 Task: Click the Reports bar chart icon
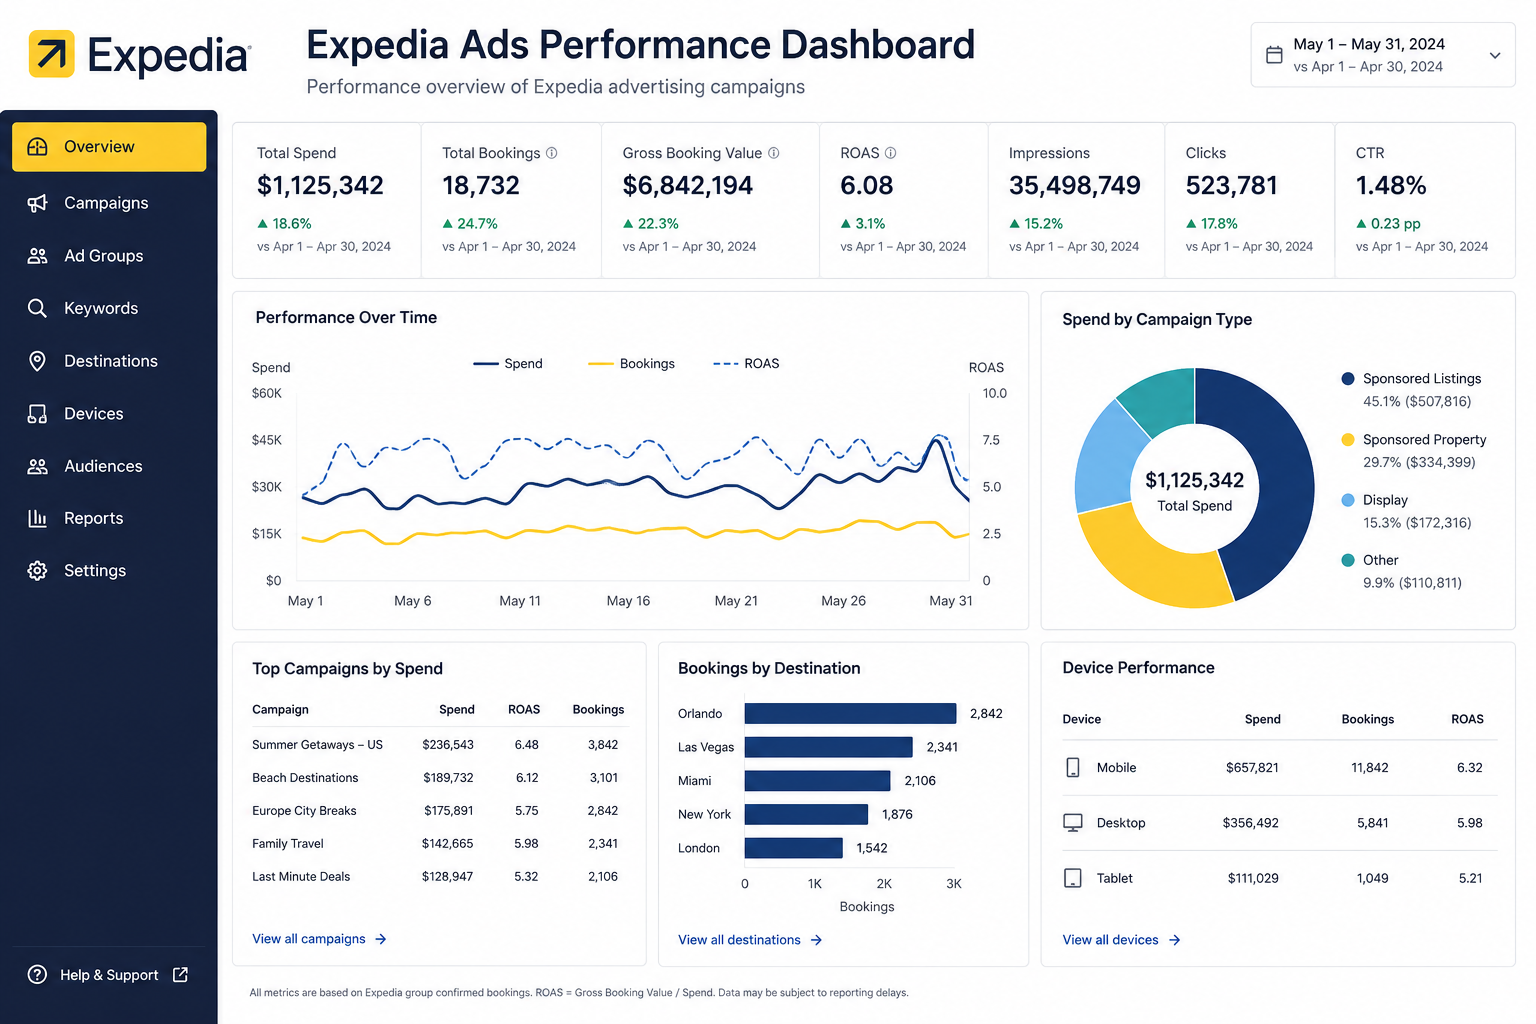click(x=37, y=518)
